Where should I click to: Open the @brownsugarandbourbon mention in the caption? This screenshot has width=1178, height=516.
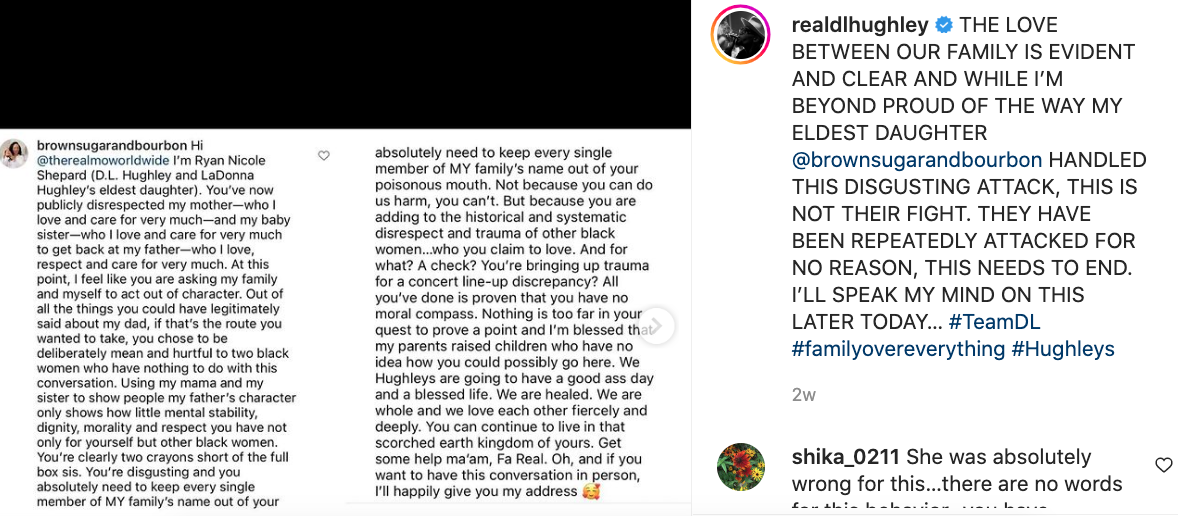[x=917, y=160]
